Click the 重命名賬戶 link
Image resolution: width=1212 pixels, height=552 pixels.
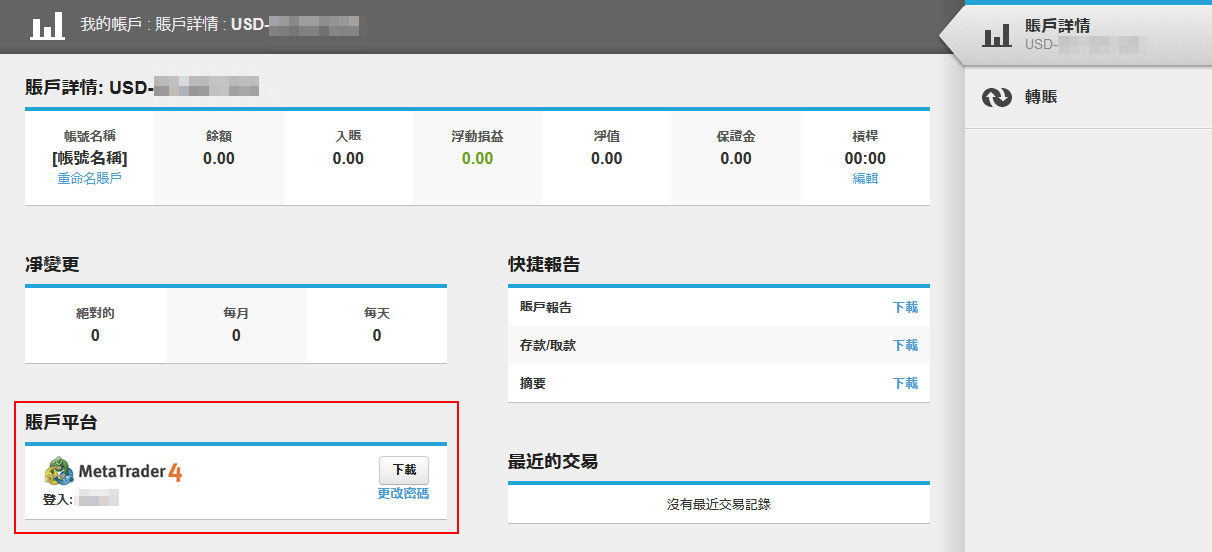pos(90,178)
